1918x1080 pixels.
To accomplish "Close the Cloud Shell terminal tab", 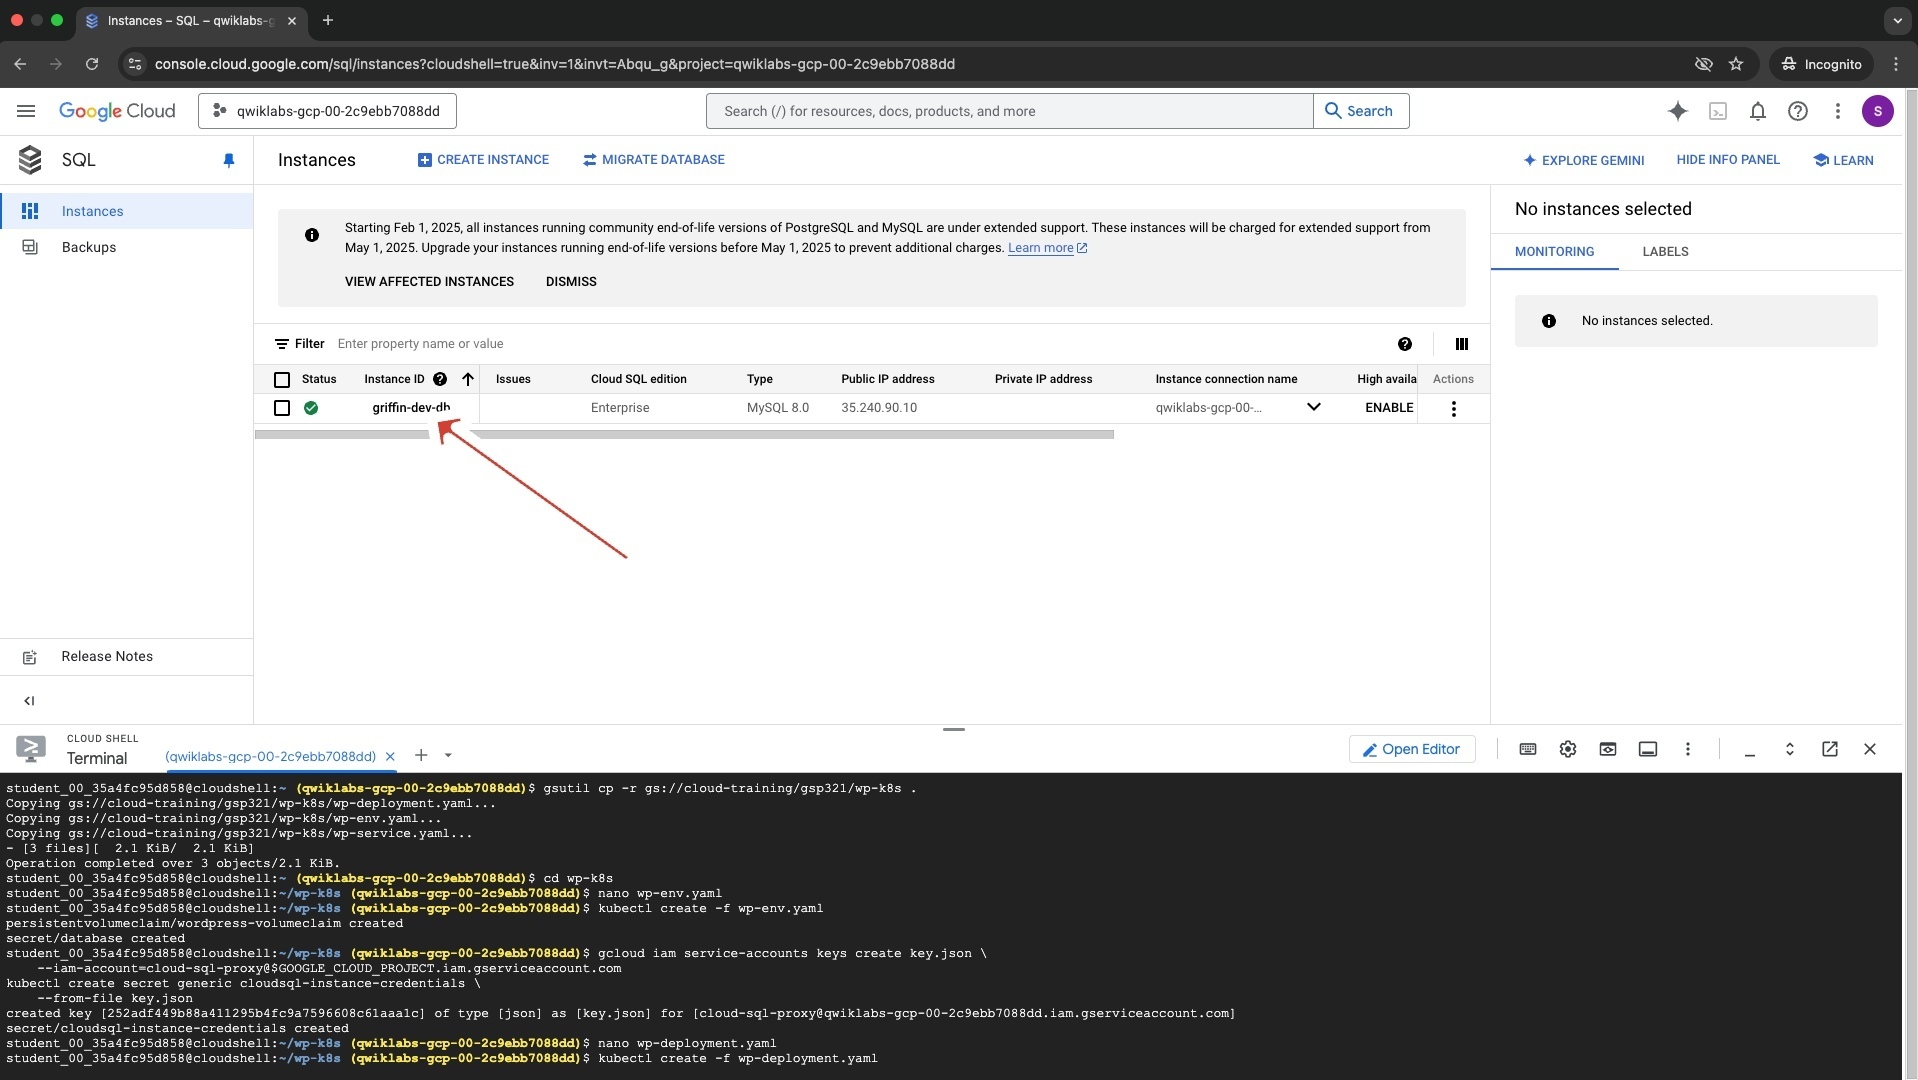I will (390, 756).
